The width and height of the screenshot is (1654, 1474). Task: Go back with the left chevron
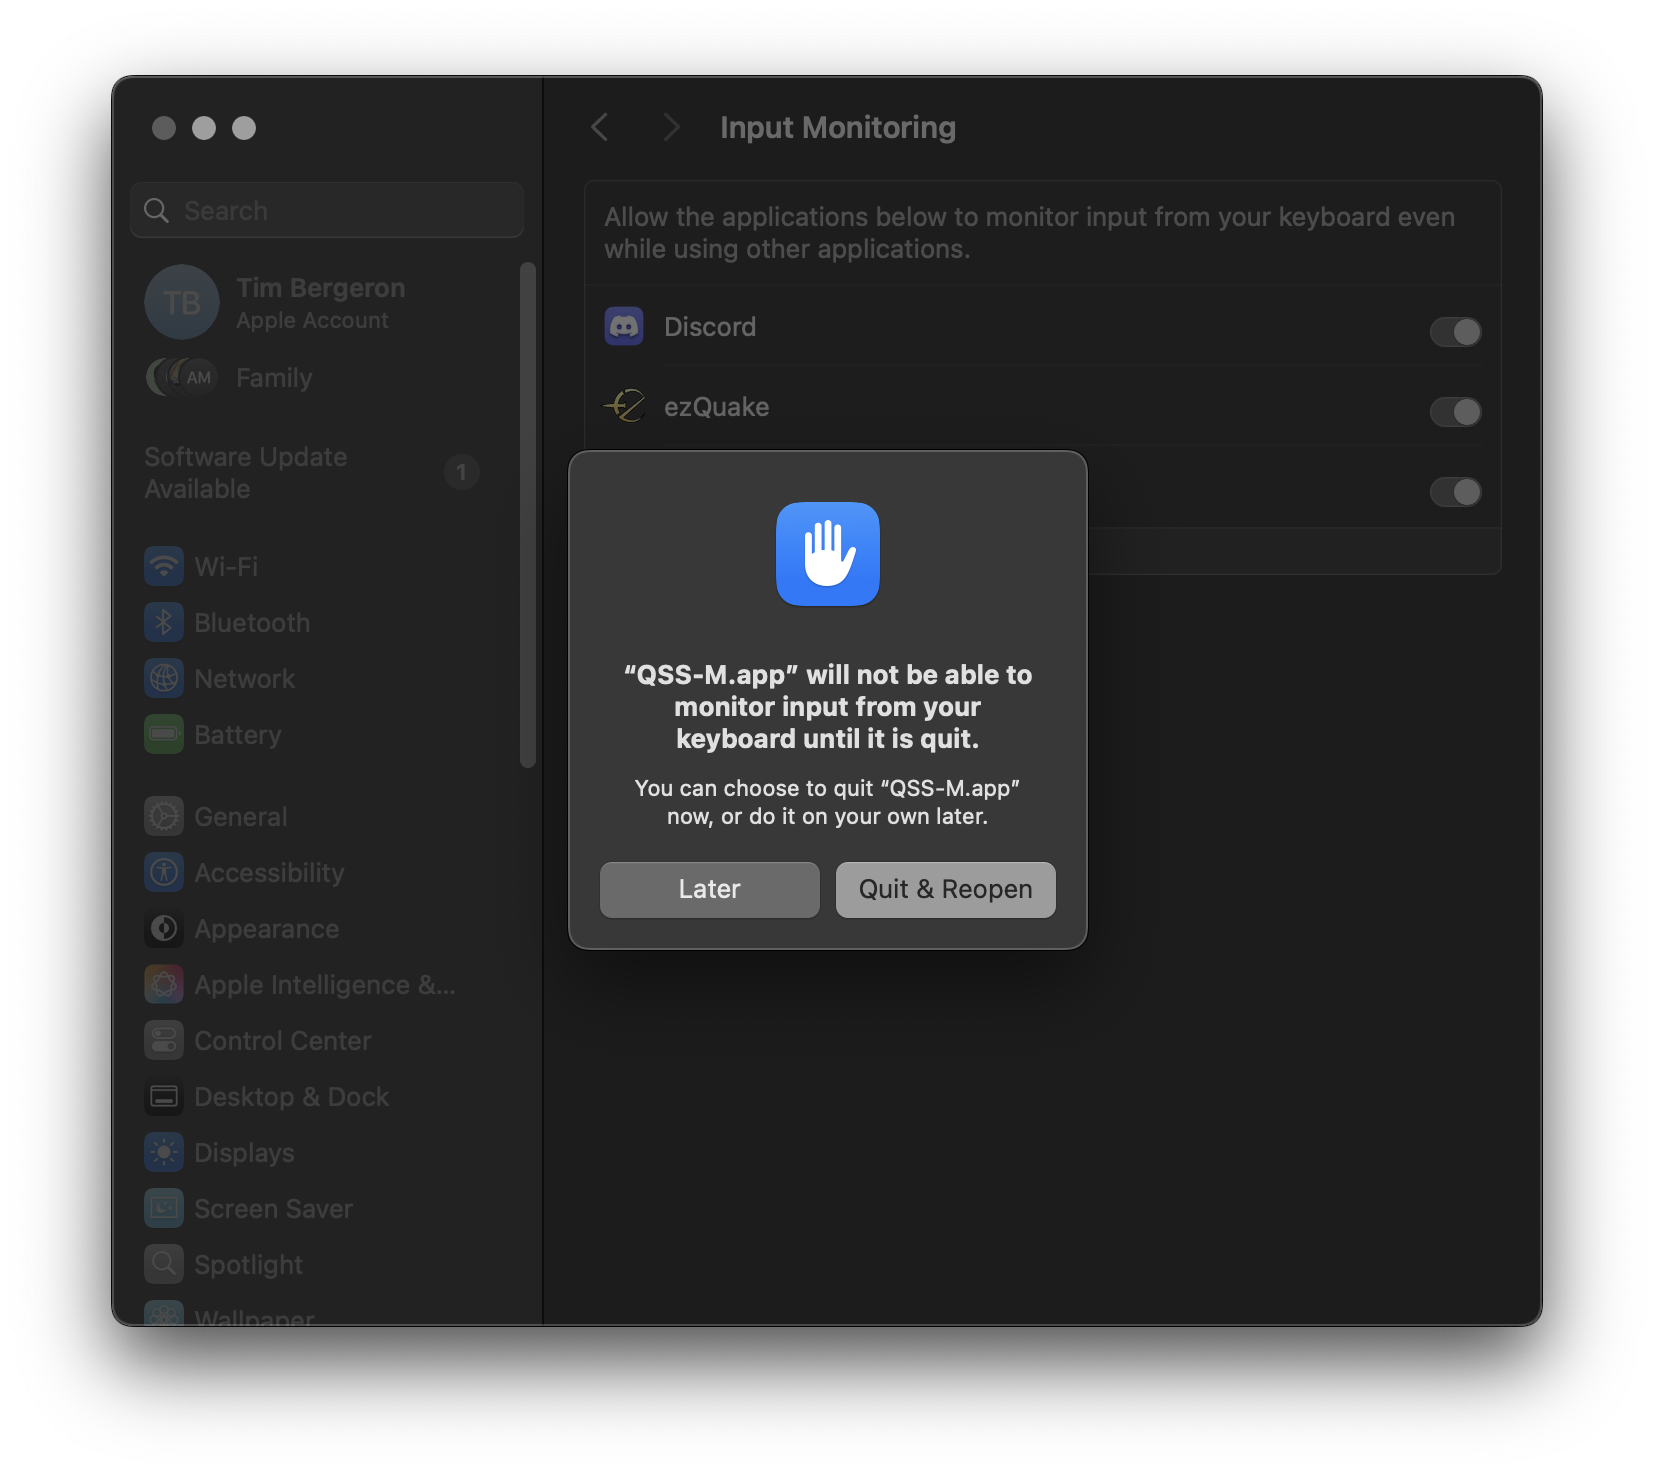[x=600, y=127]
